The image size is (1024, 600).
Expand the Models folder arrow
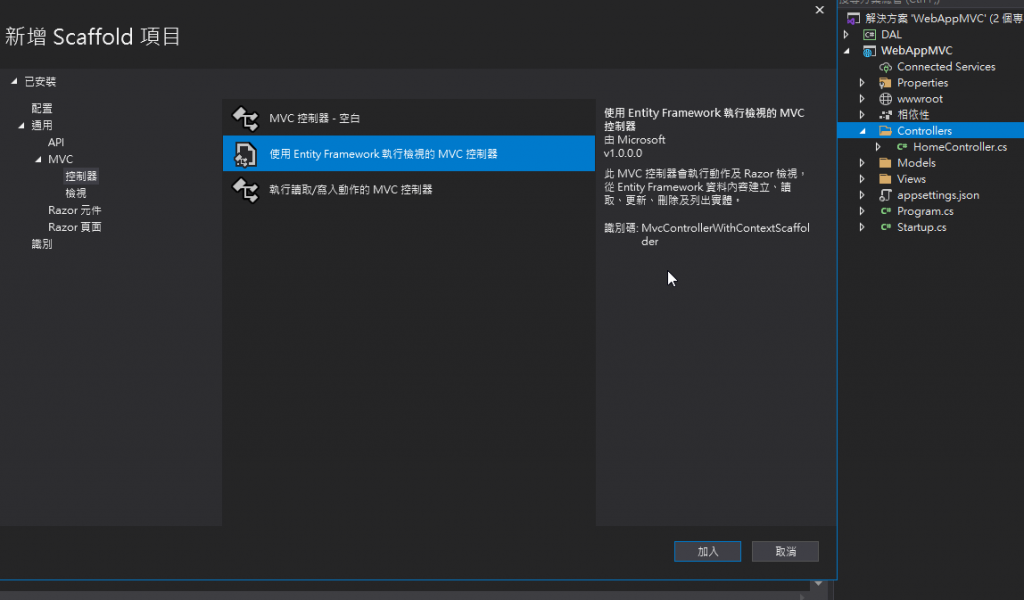click(x=862, y=163)
